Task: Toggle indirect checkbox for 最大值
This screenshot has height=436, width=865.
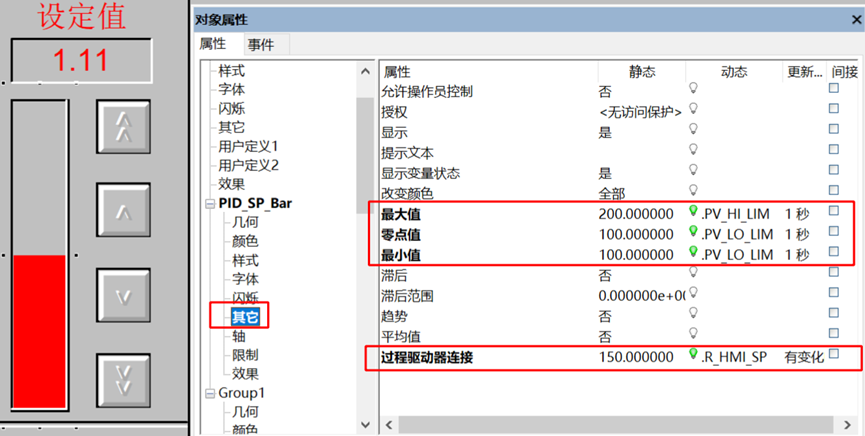Action: tap(834, 211)
